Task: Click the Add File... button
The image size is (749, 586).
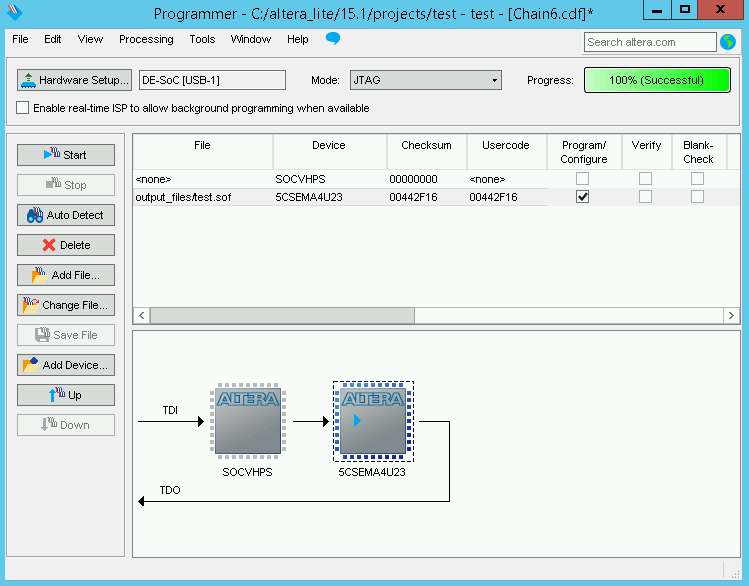Action: click(66, 275)
